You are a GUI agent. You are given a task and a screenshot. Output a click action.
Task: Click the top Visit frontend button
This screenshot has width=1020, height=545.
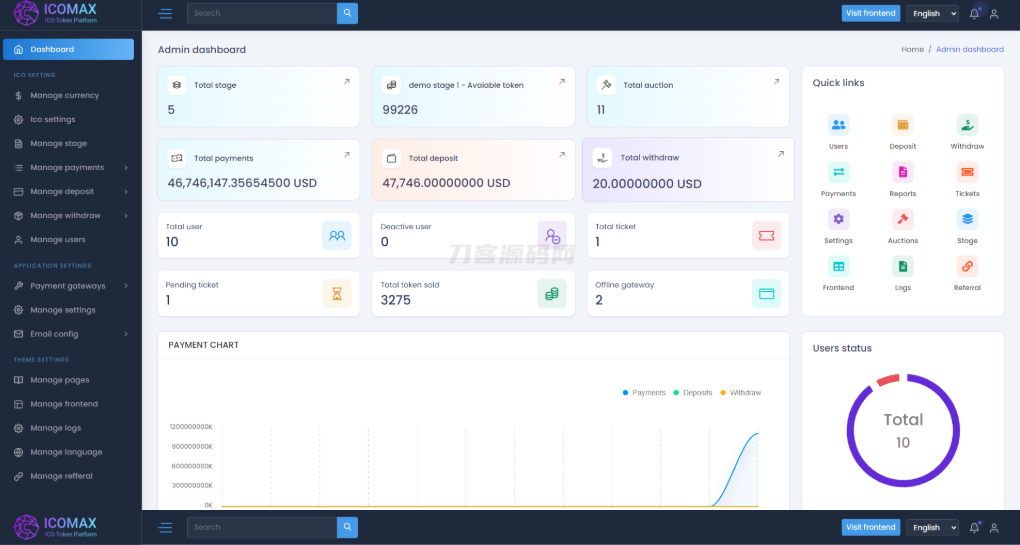click(x=870, y=13)
